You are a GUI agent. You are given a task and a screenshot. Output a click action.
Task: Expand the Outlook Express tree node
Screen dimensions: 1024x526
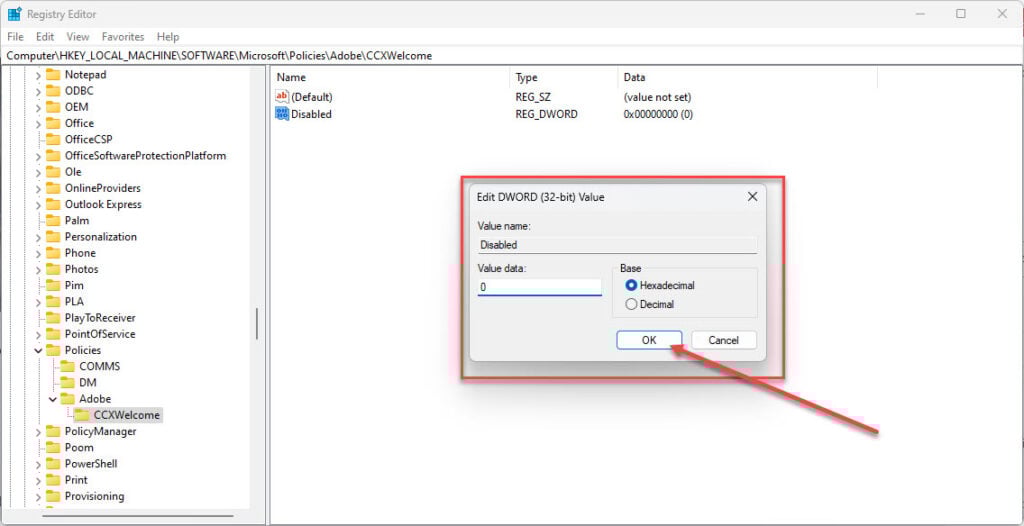[x=38, y=205]
